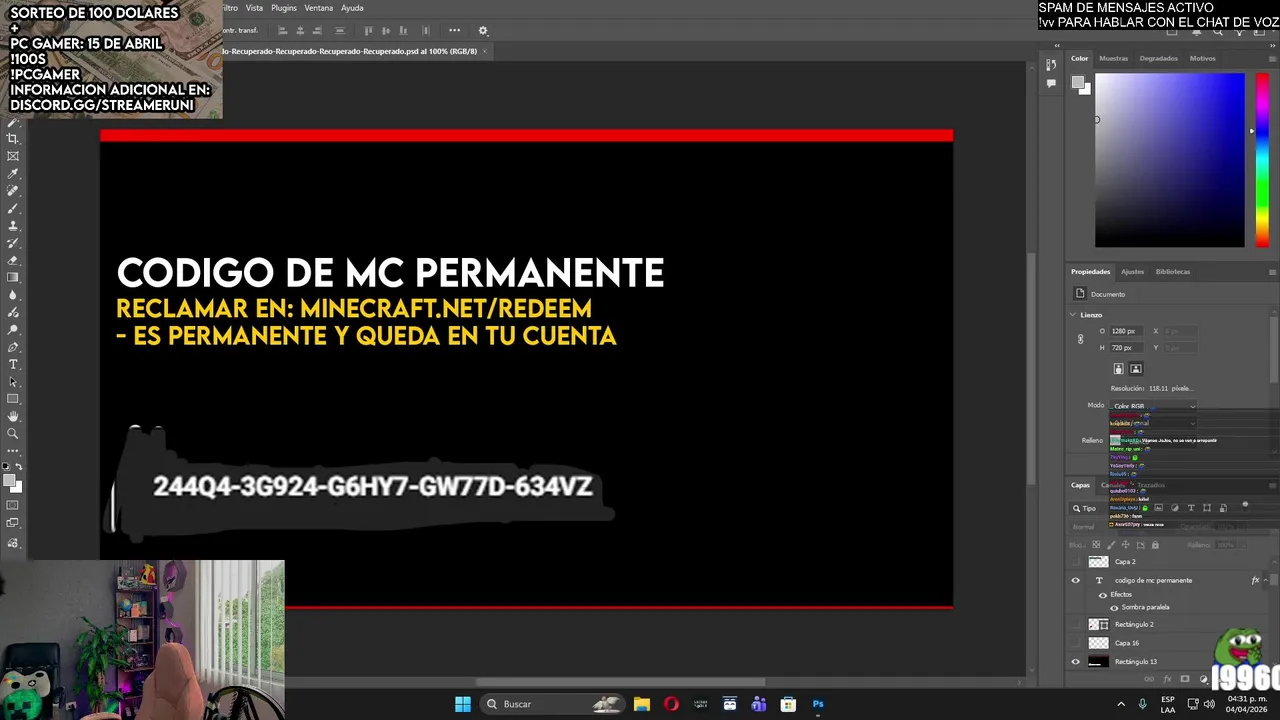Lock all layer attributes padlock
Image resolution: width=1280 pixels, height=720 pixels.
coord(1155,545)
